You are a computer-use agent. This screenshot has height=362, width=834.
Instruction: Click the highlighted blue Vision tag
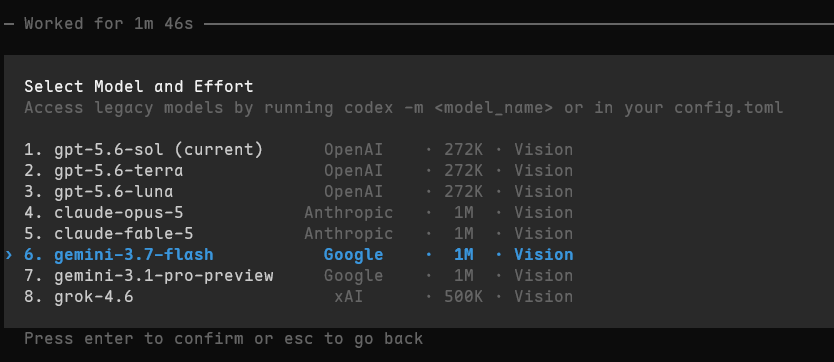click(x=544, y=255)
